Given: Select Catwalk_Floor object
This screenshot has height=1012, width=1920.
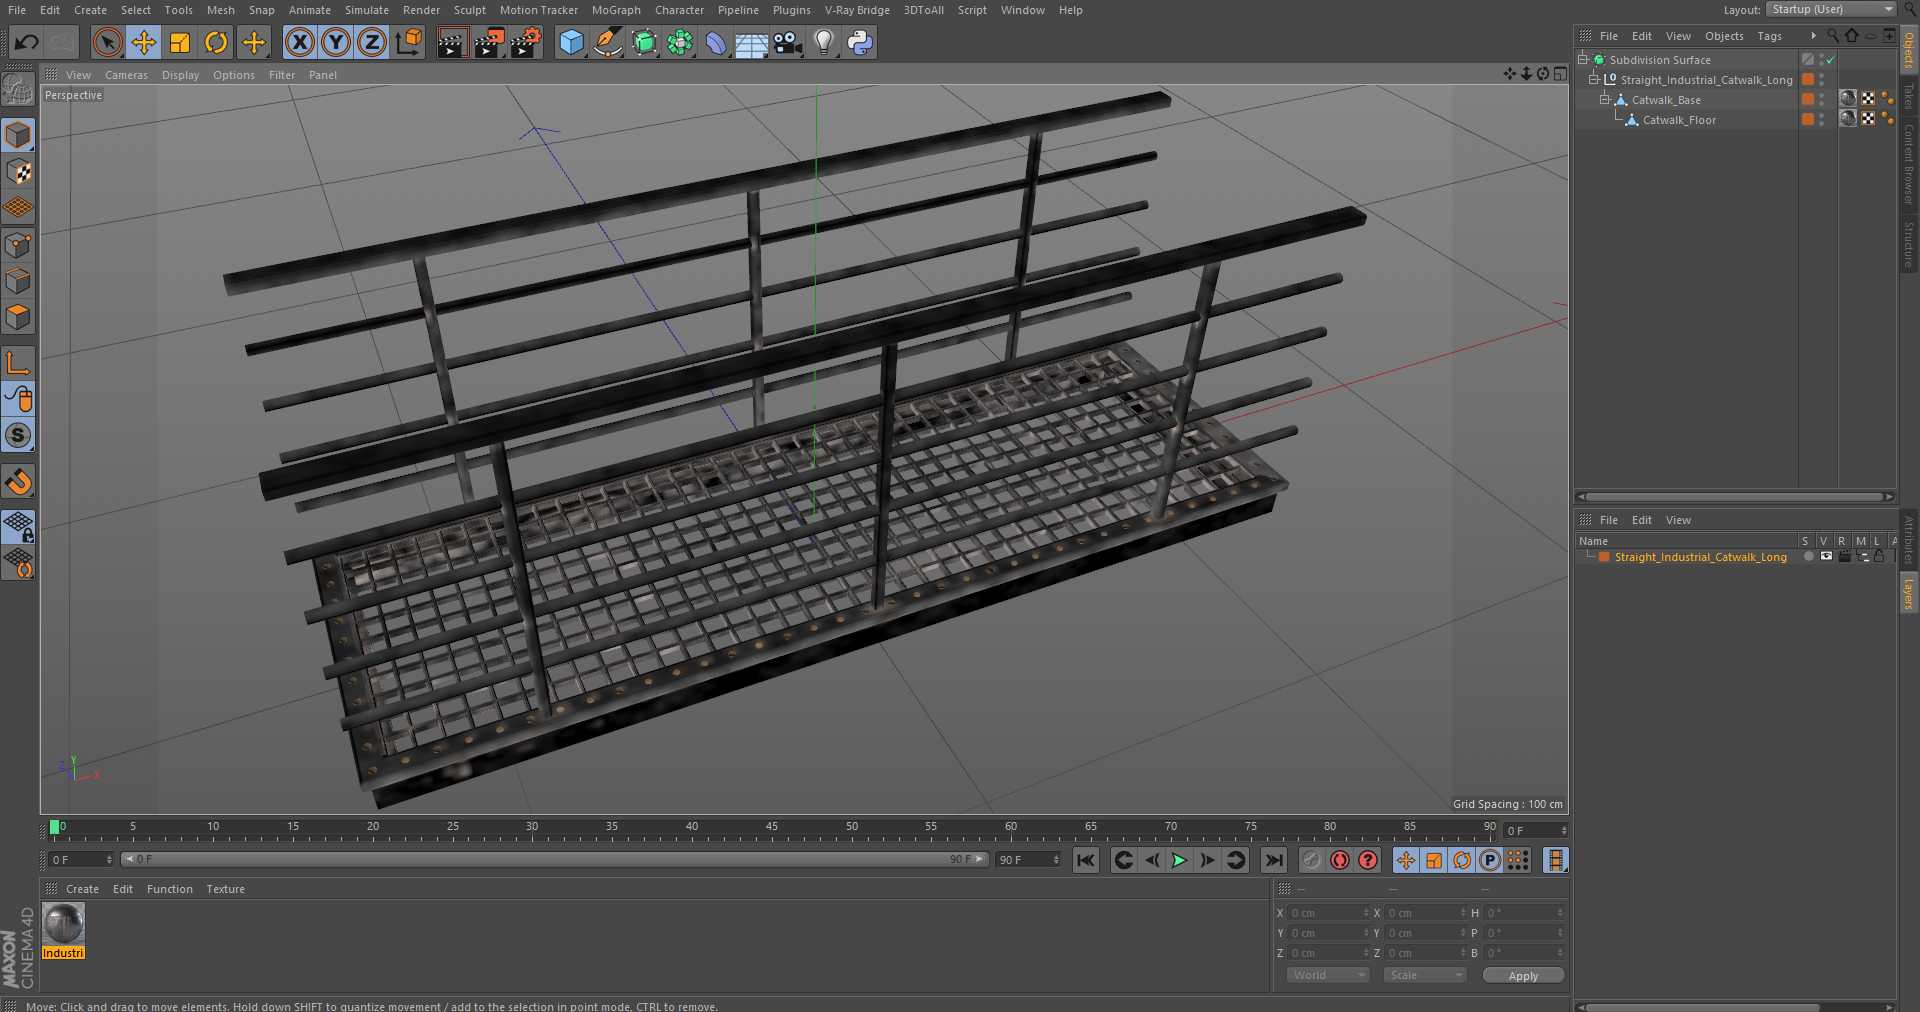Looking at the screenshot, I should click(1679, 120).
